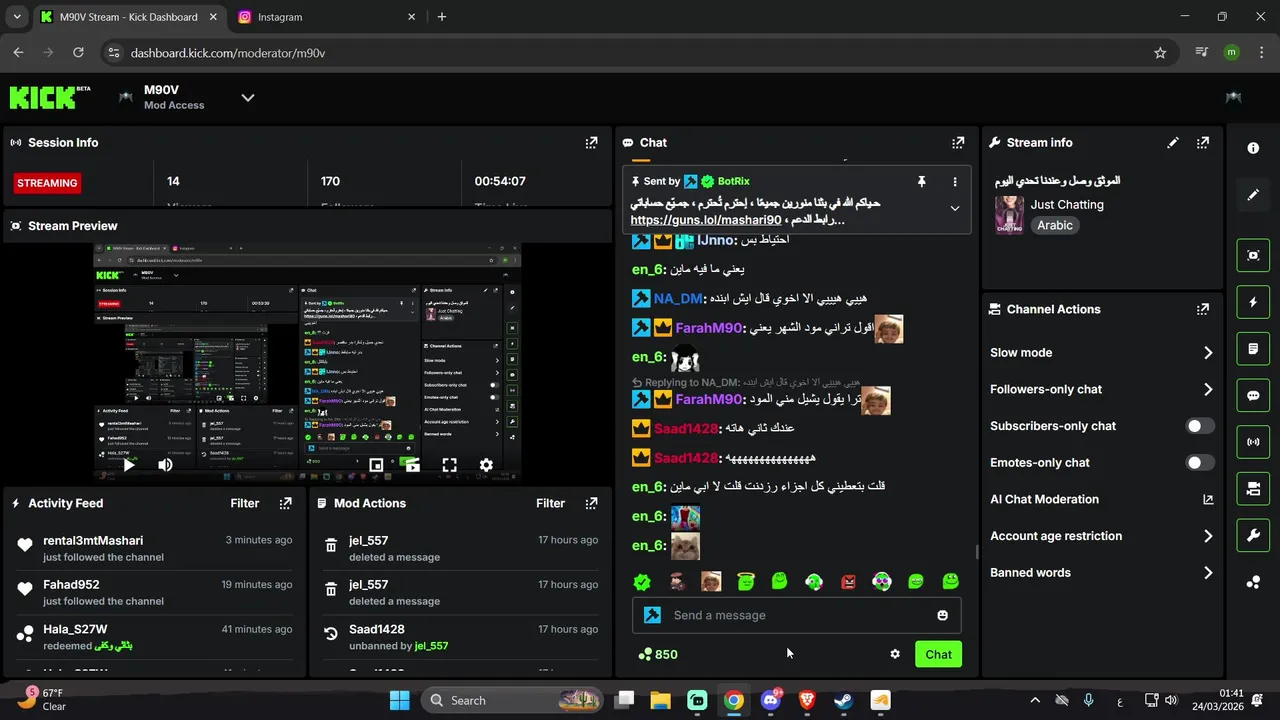Open Mod Actions Filter
The height and width of the screenshot is (720, 1280).
(x=550, y=504)
